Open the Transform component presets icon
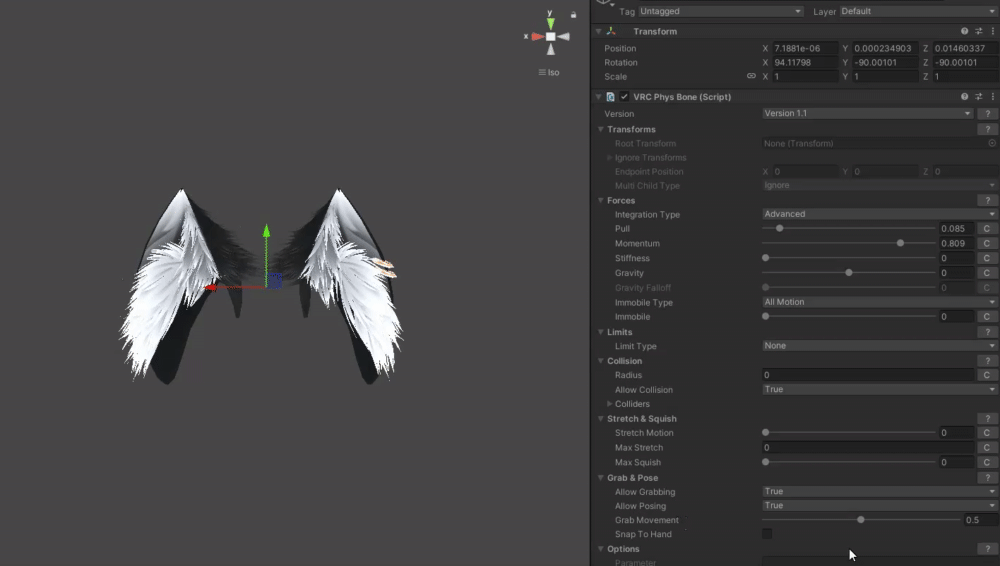Viewport: 1000px width, 566px height. (x=977, y=31)
